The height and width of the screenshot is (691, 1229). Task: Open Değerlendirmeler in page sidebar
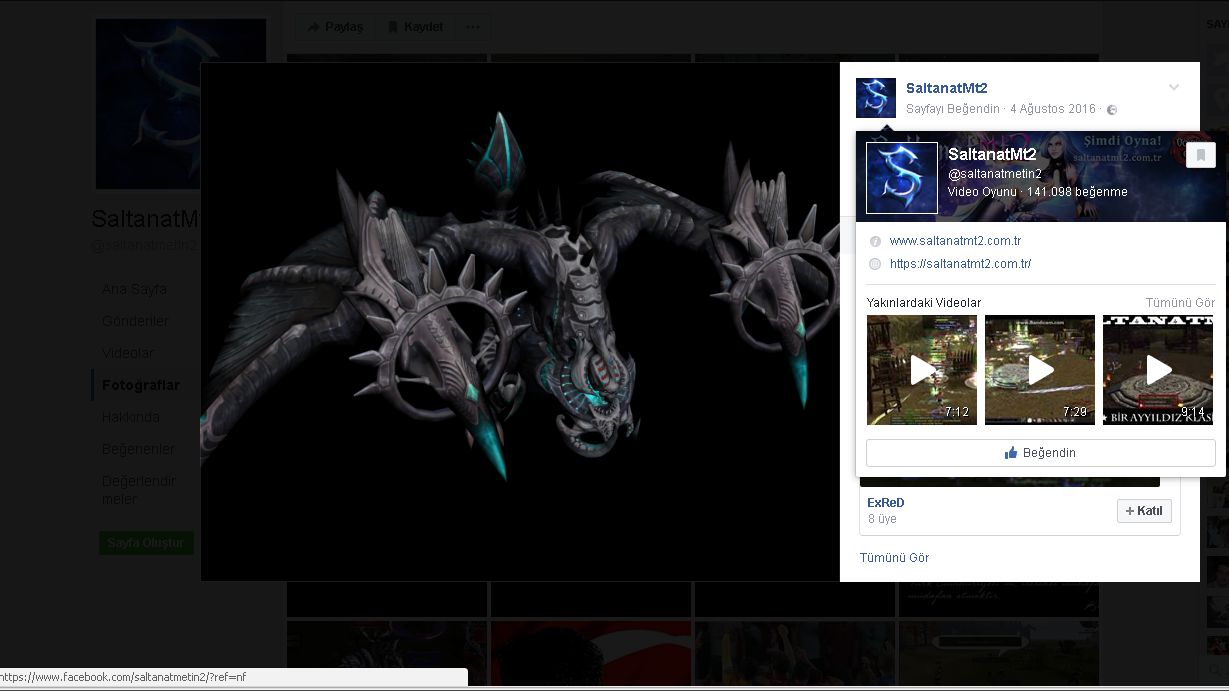(x=138, y=490)
